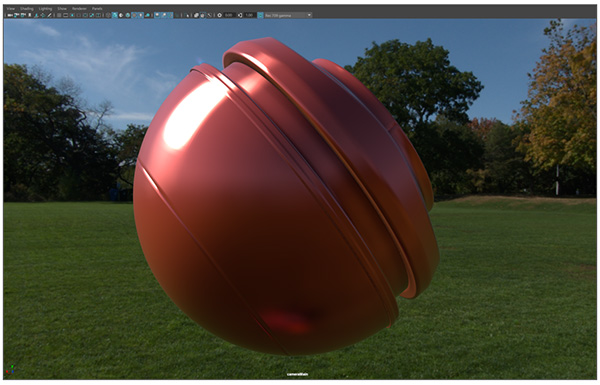This screenshot has height=385, width=600.
Task: Click the Exposure reset icon
Action: [220, 15]
